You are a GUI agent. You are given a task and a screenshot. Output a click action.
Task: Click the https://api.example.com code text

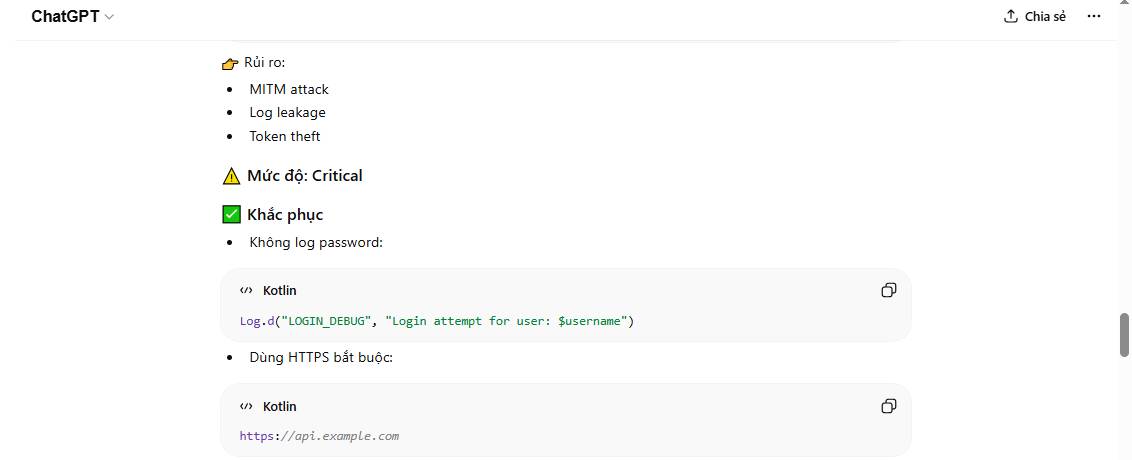319,436
